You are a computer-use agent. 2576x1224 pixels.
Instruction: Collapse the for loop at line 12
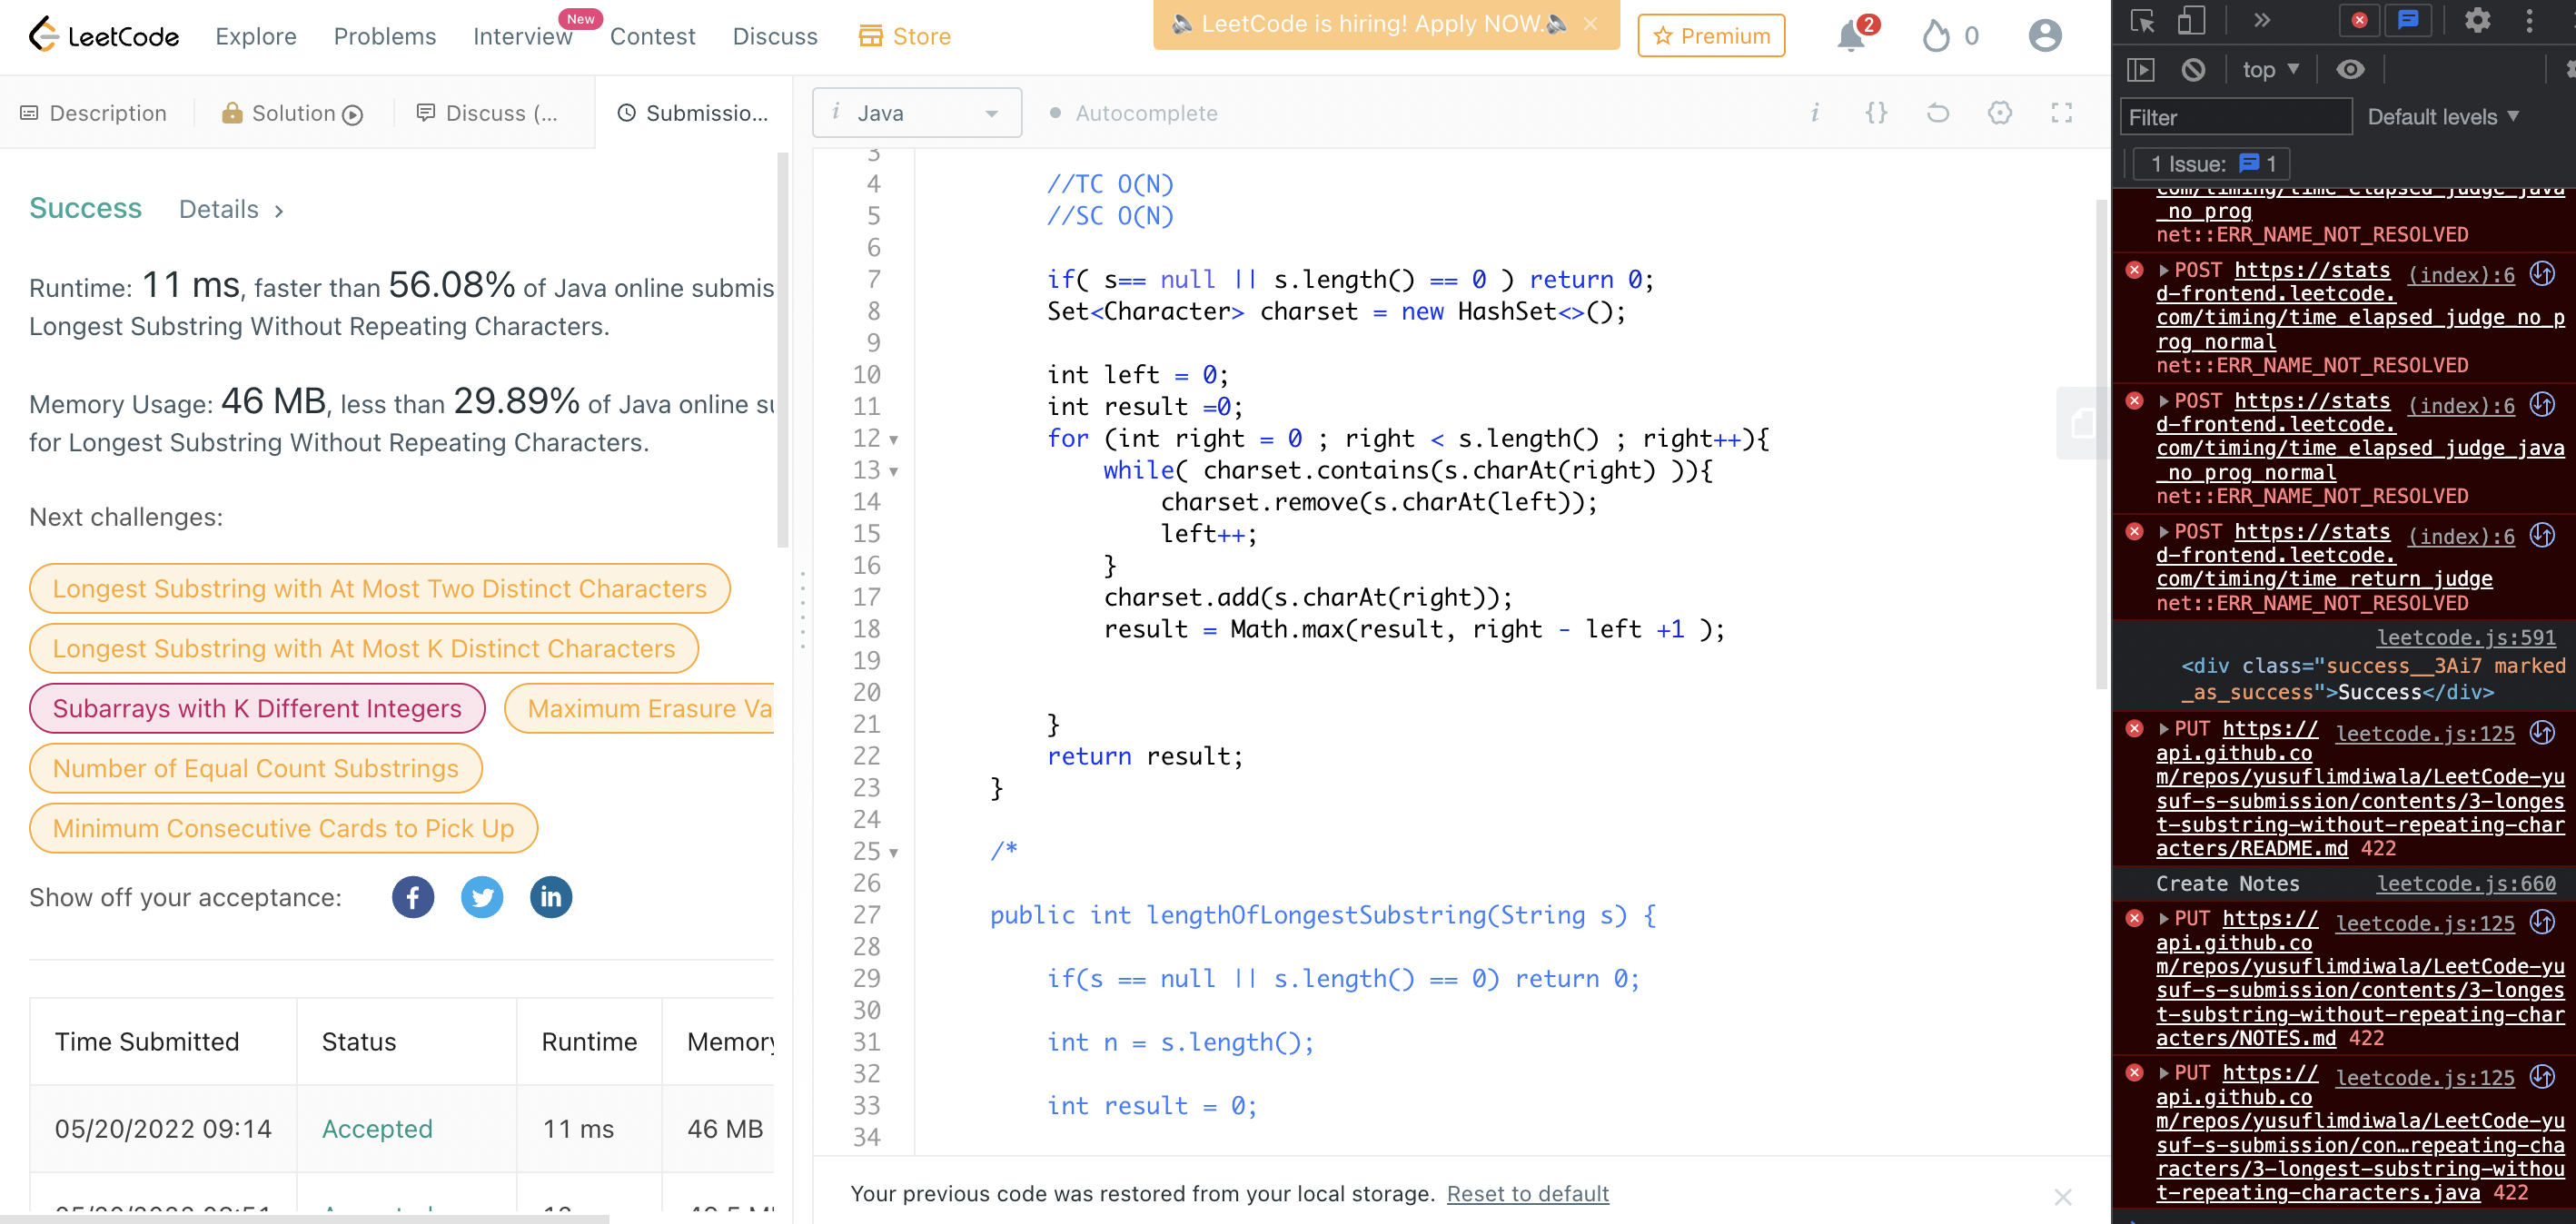tap(893, 439)
